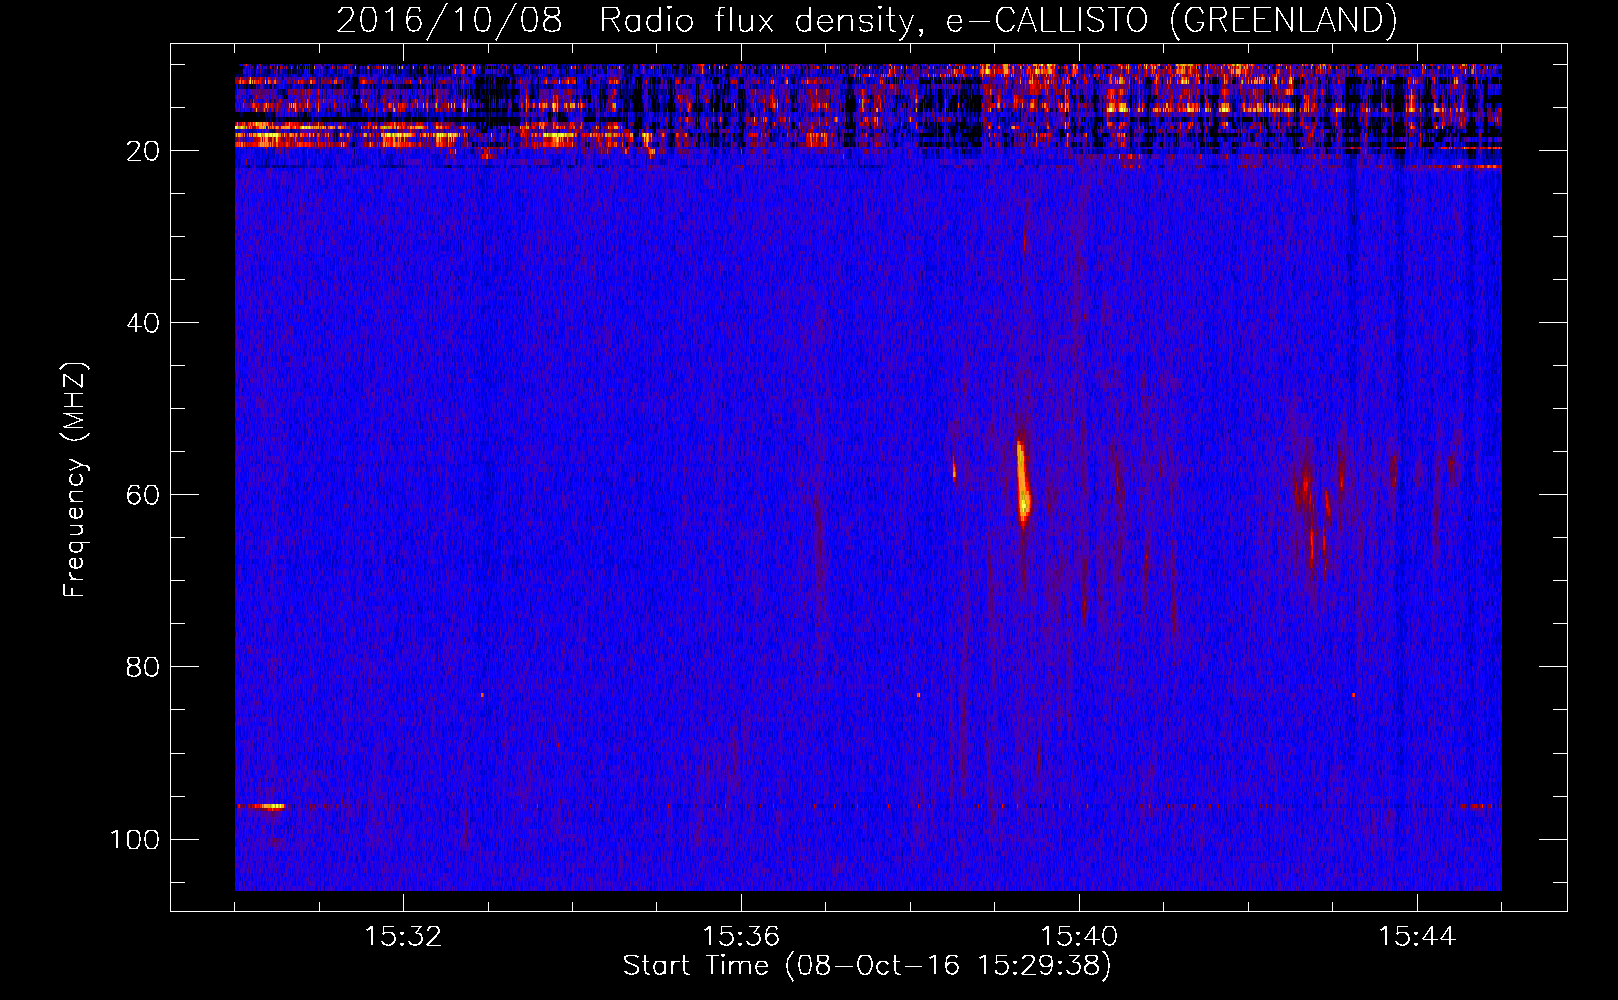Viewport: 1618px width, 1000px height.
Task: Click the small bright burst just before 15:39
Action: (954, 469)
